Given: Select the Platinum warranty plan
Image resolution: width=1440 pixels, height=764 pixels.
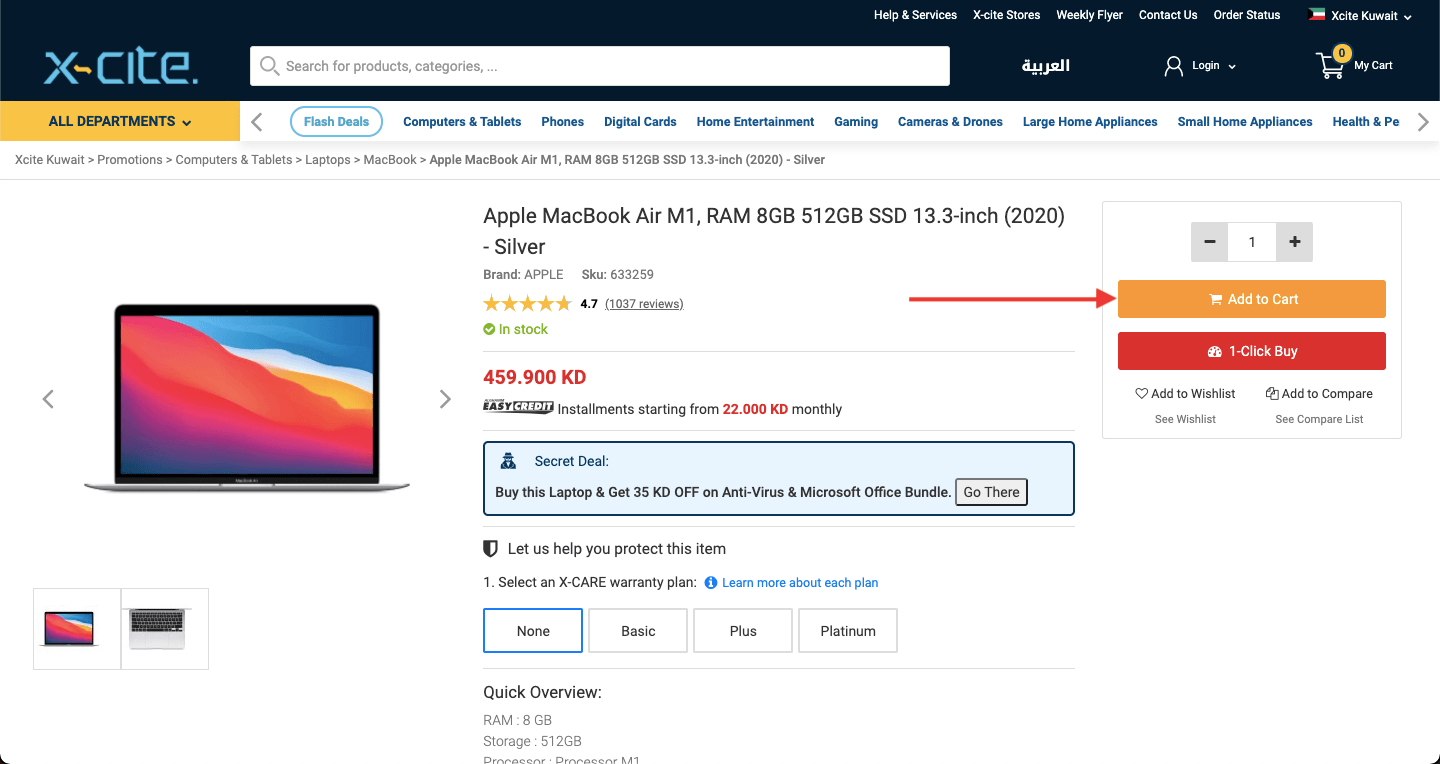Looking at the screenshot, I should click(847, 630).
